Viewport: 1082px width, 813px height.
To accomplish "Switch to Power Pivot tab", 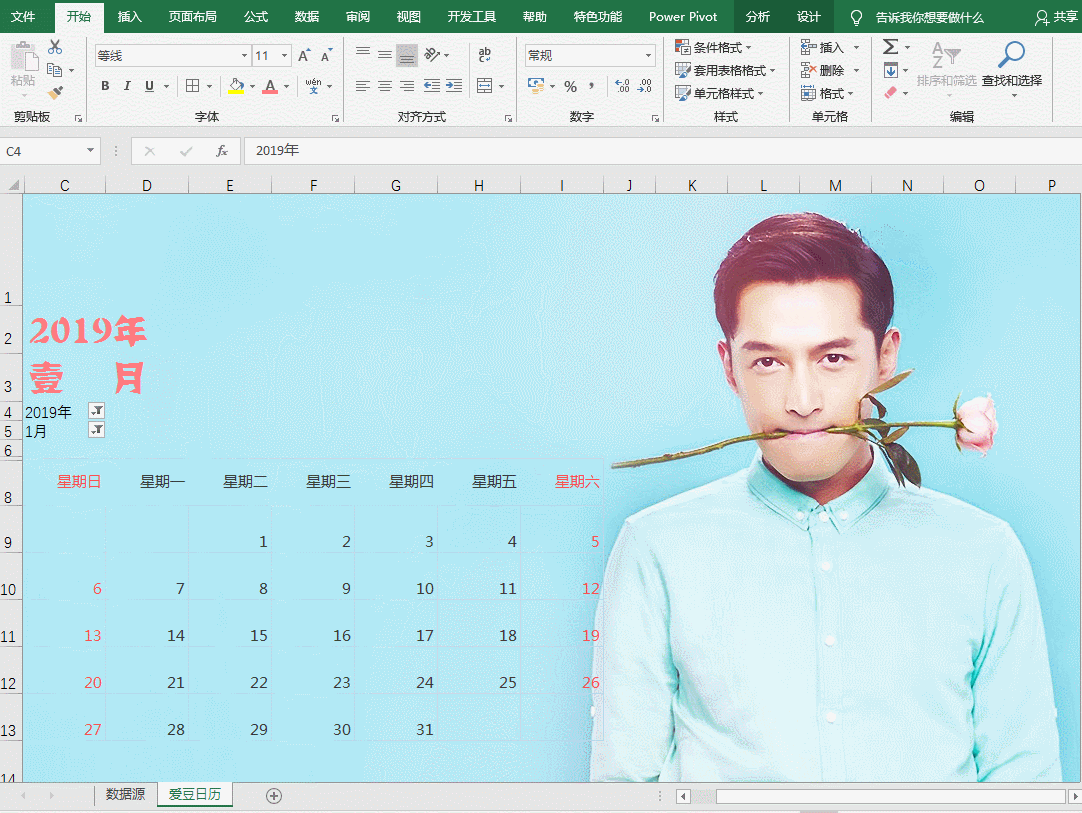I will (x=682, y=17).
